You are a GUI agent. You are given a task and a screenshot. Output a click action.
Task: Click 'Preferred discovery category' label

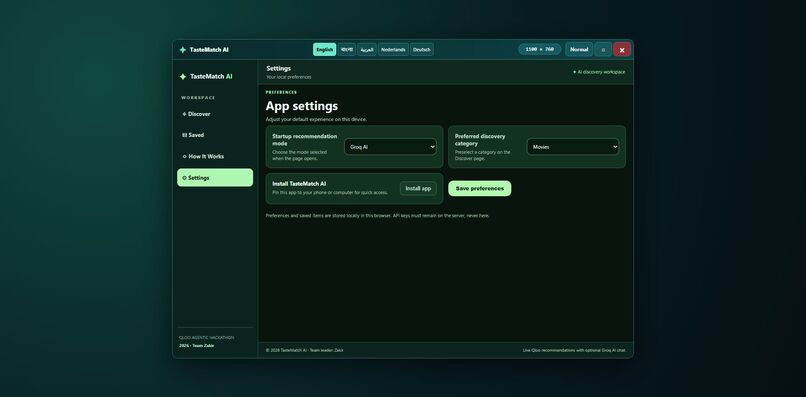point(480,140)
